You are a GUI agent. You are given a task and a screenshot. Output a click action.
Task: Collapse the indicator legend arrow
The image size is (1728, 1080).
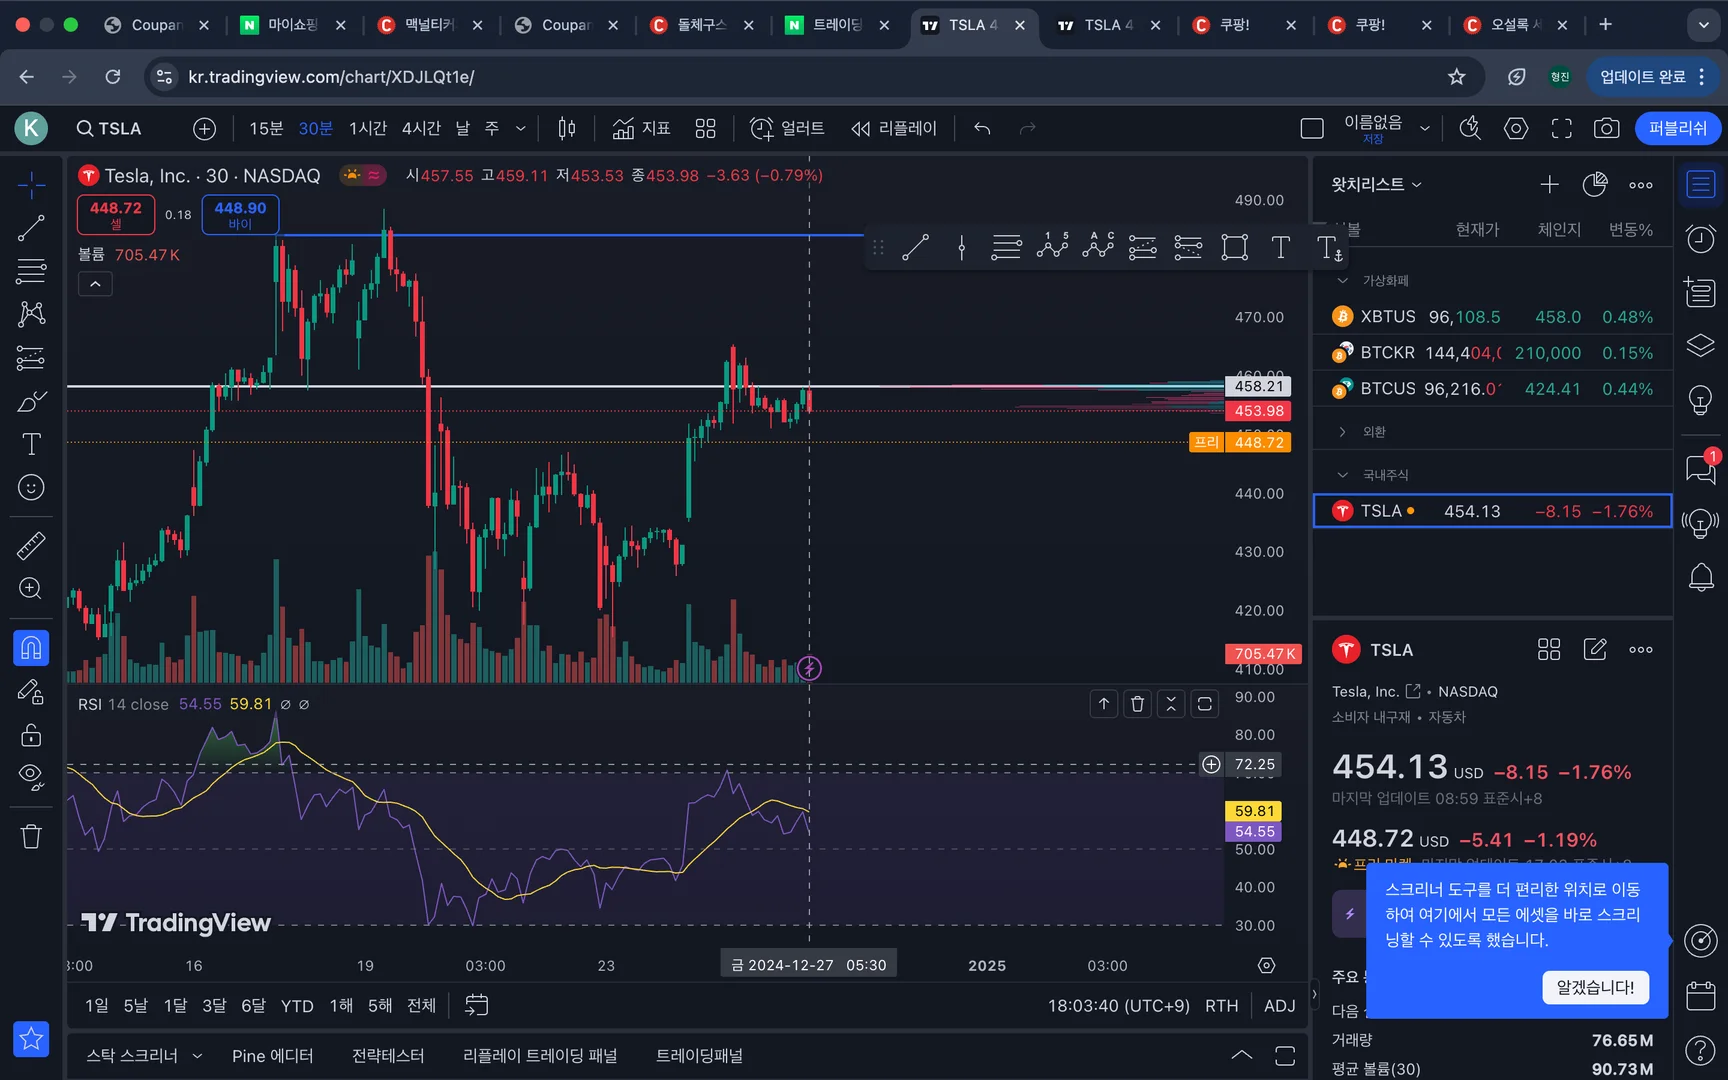pos(95,284)
